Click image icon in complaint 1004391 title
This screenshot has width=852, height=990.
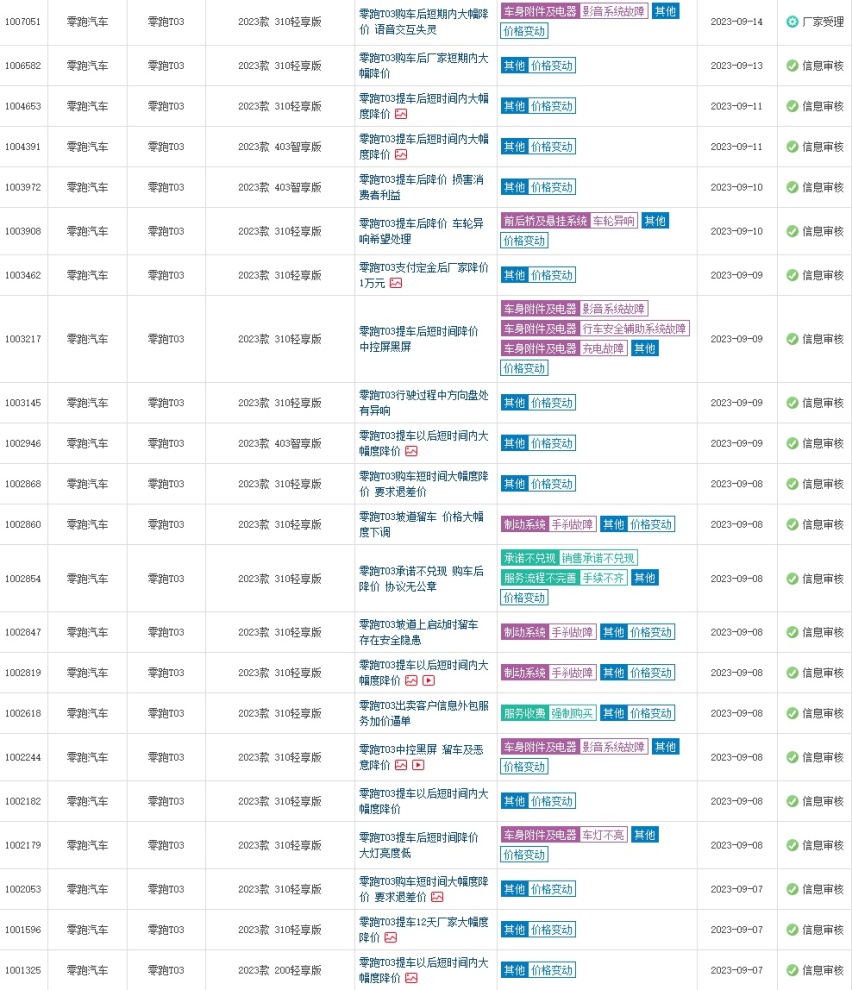tap(401, 155)
